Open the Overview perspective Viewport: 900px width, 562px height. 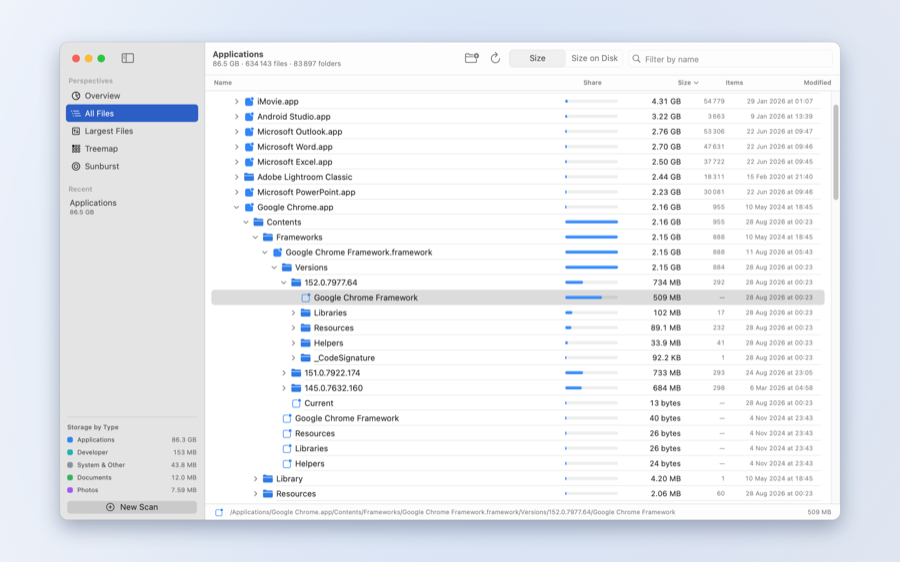click(x=132, y=96)
